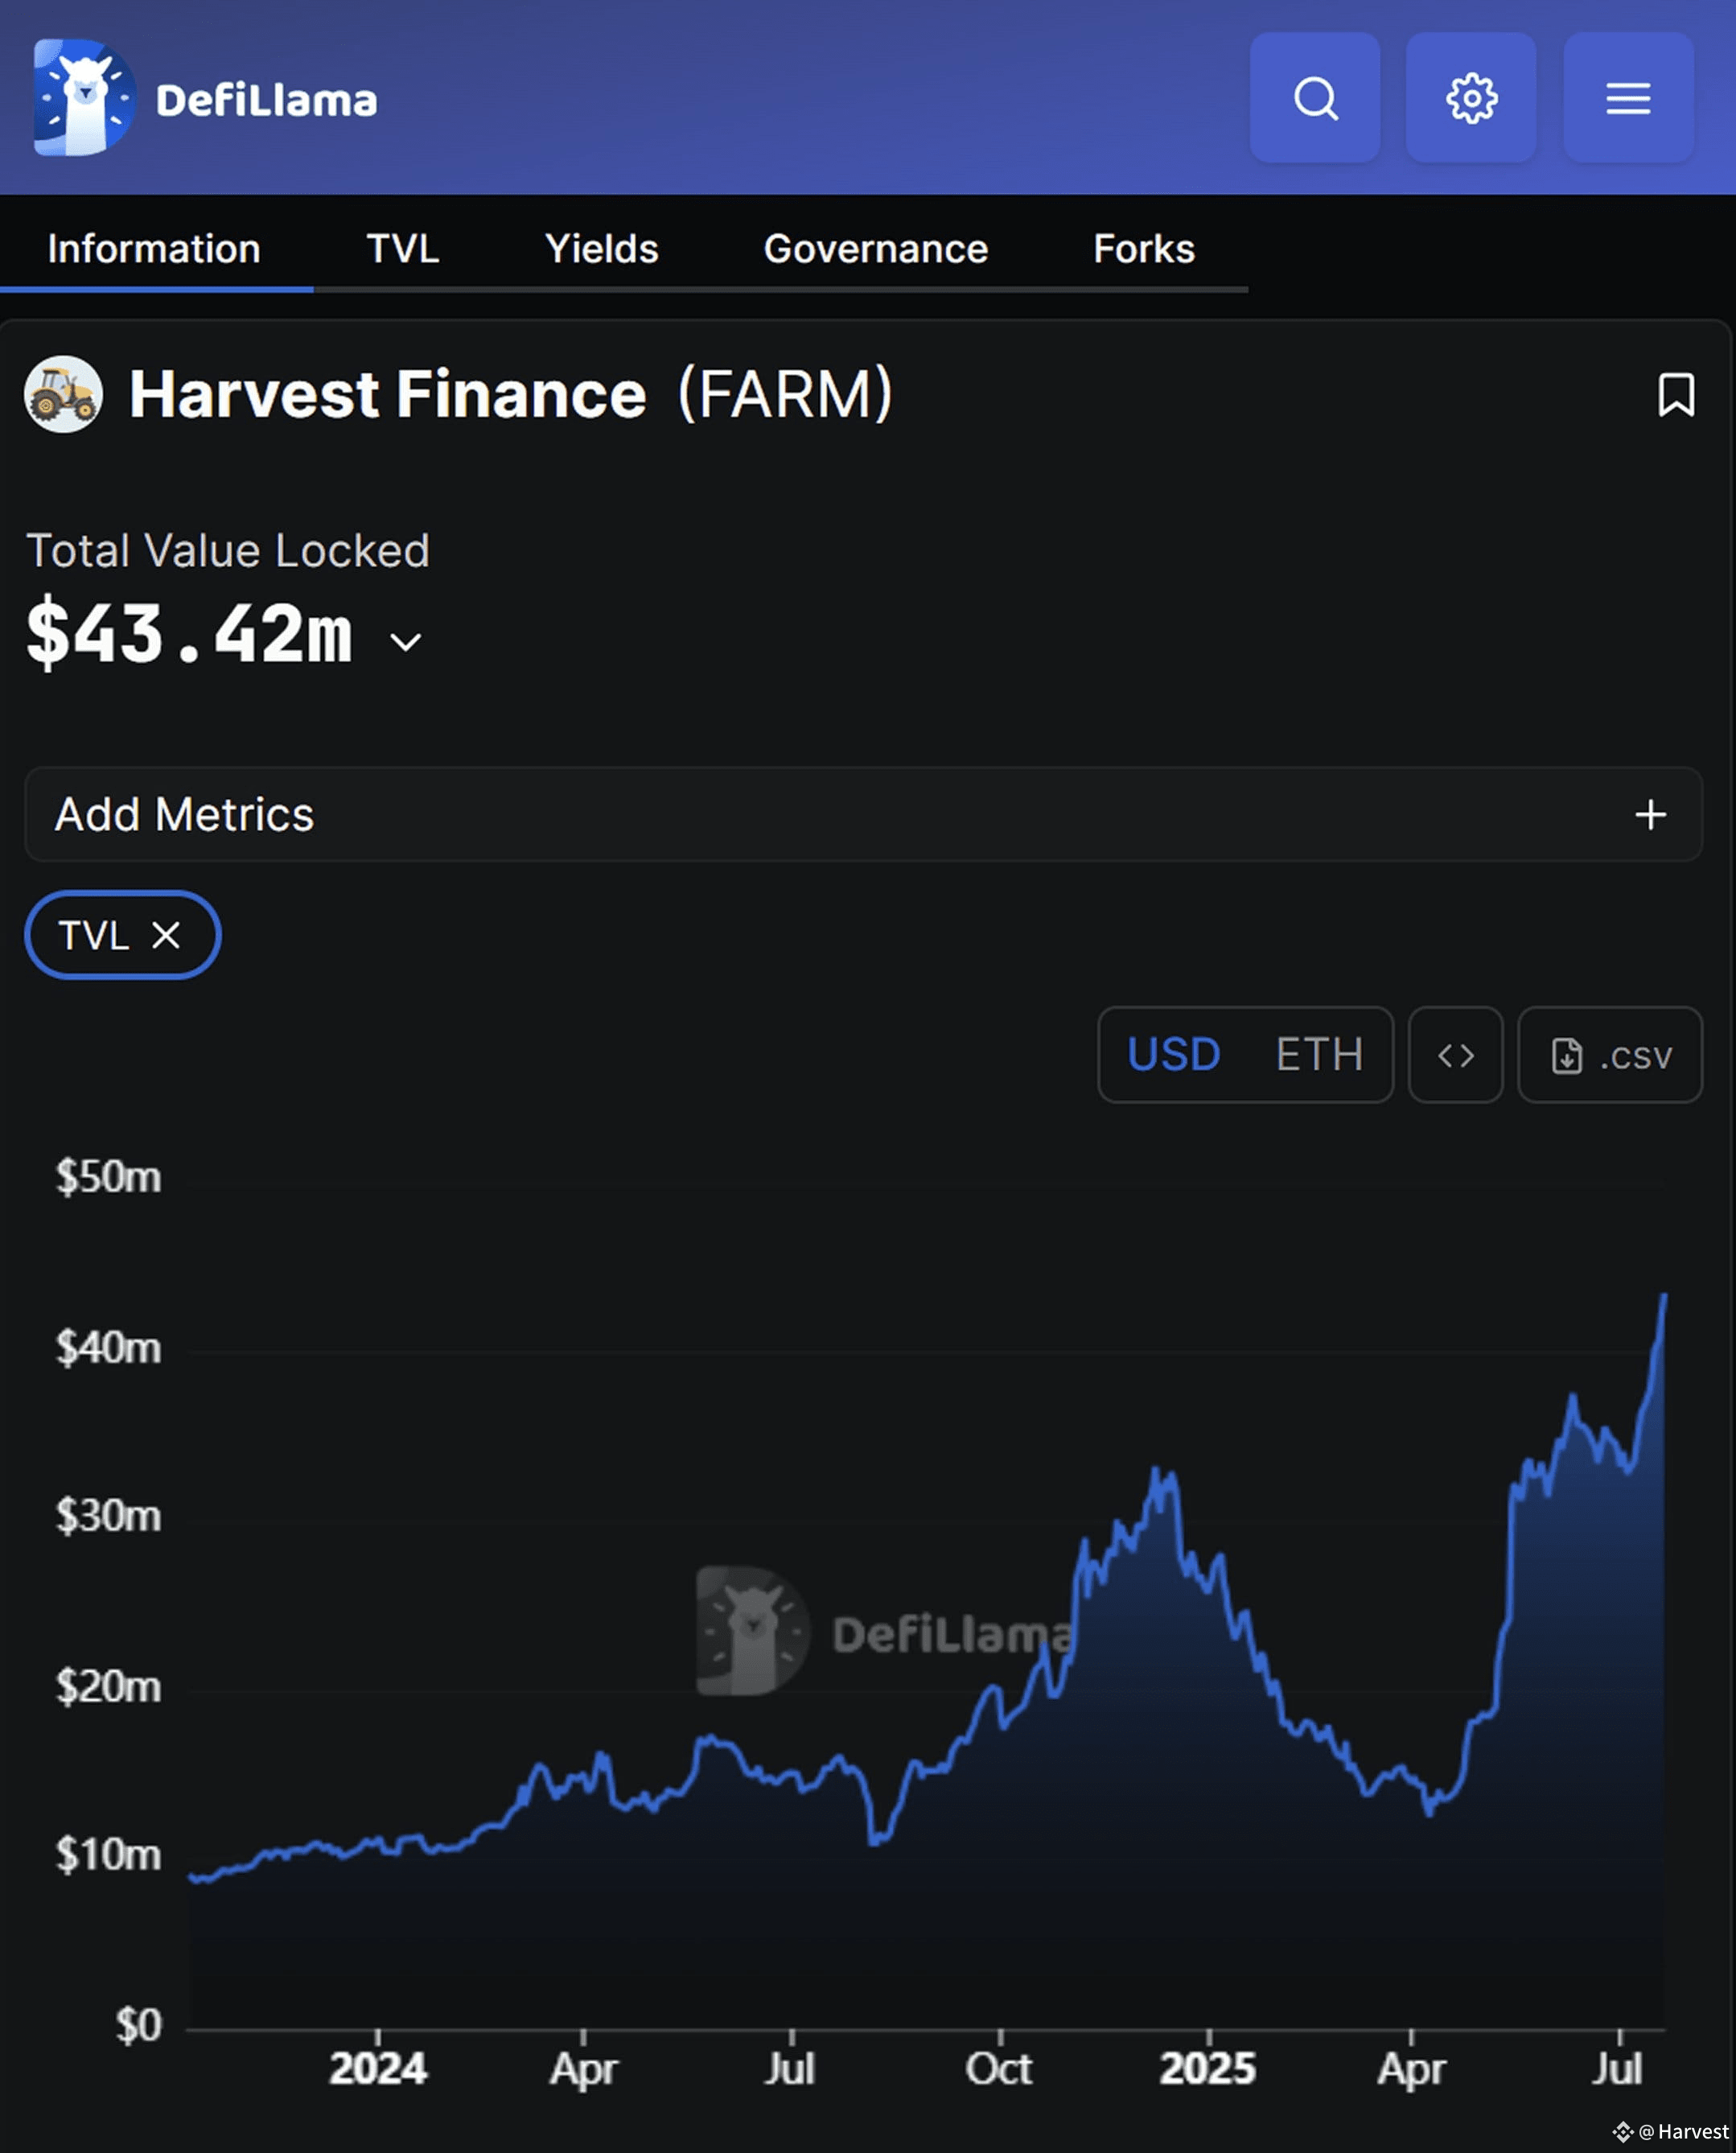The width and height of the screenshot is (1736, 2153).
Task: Select the Information tab
Action: 154,249
